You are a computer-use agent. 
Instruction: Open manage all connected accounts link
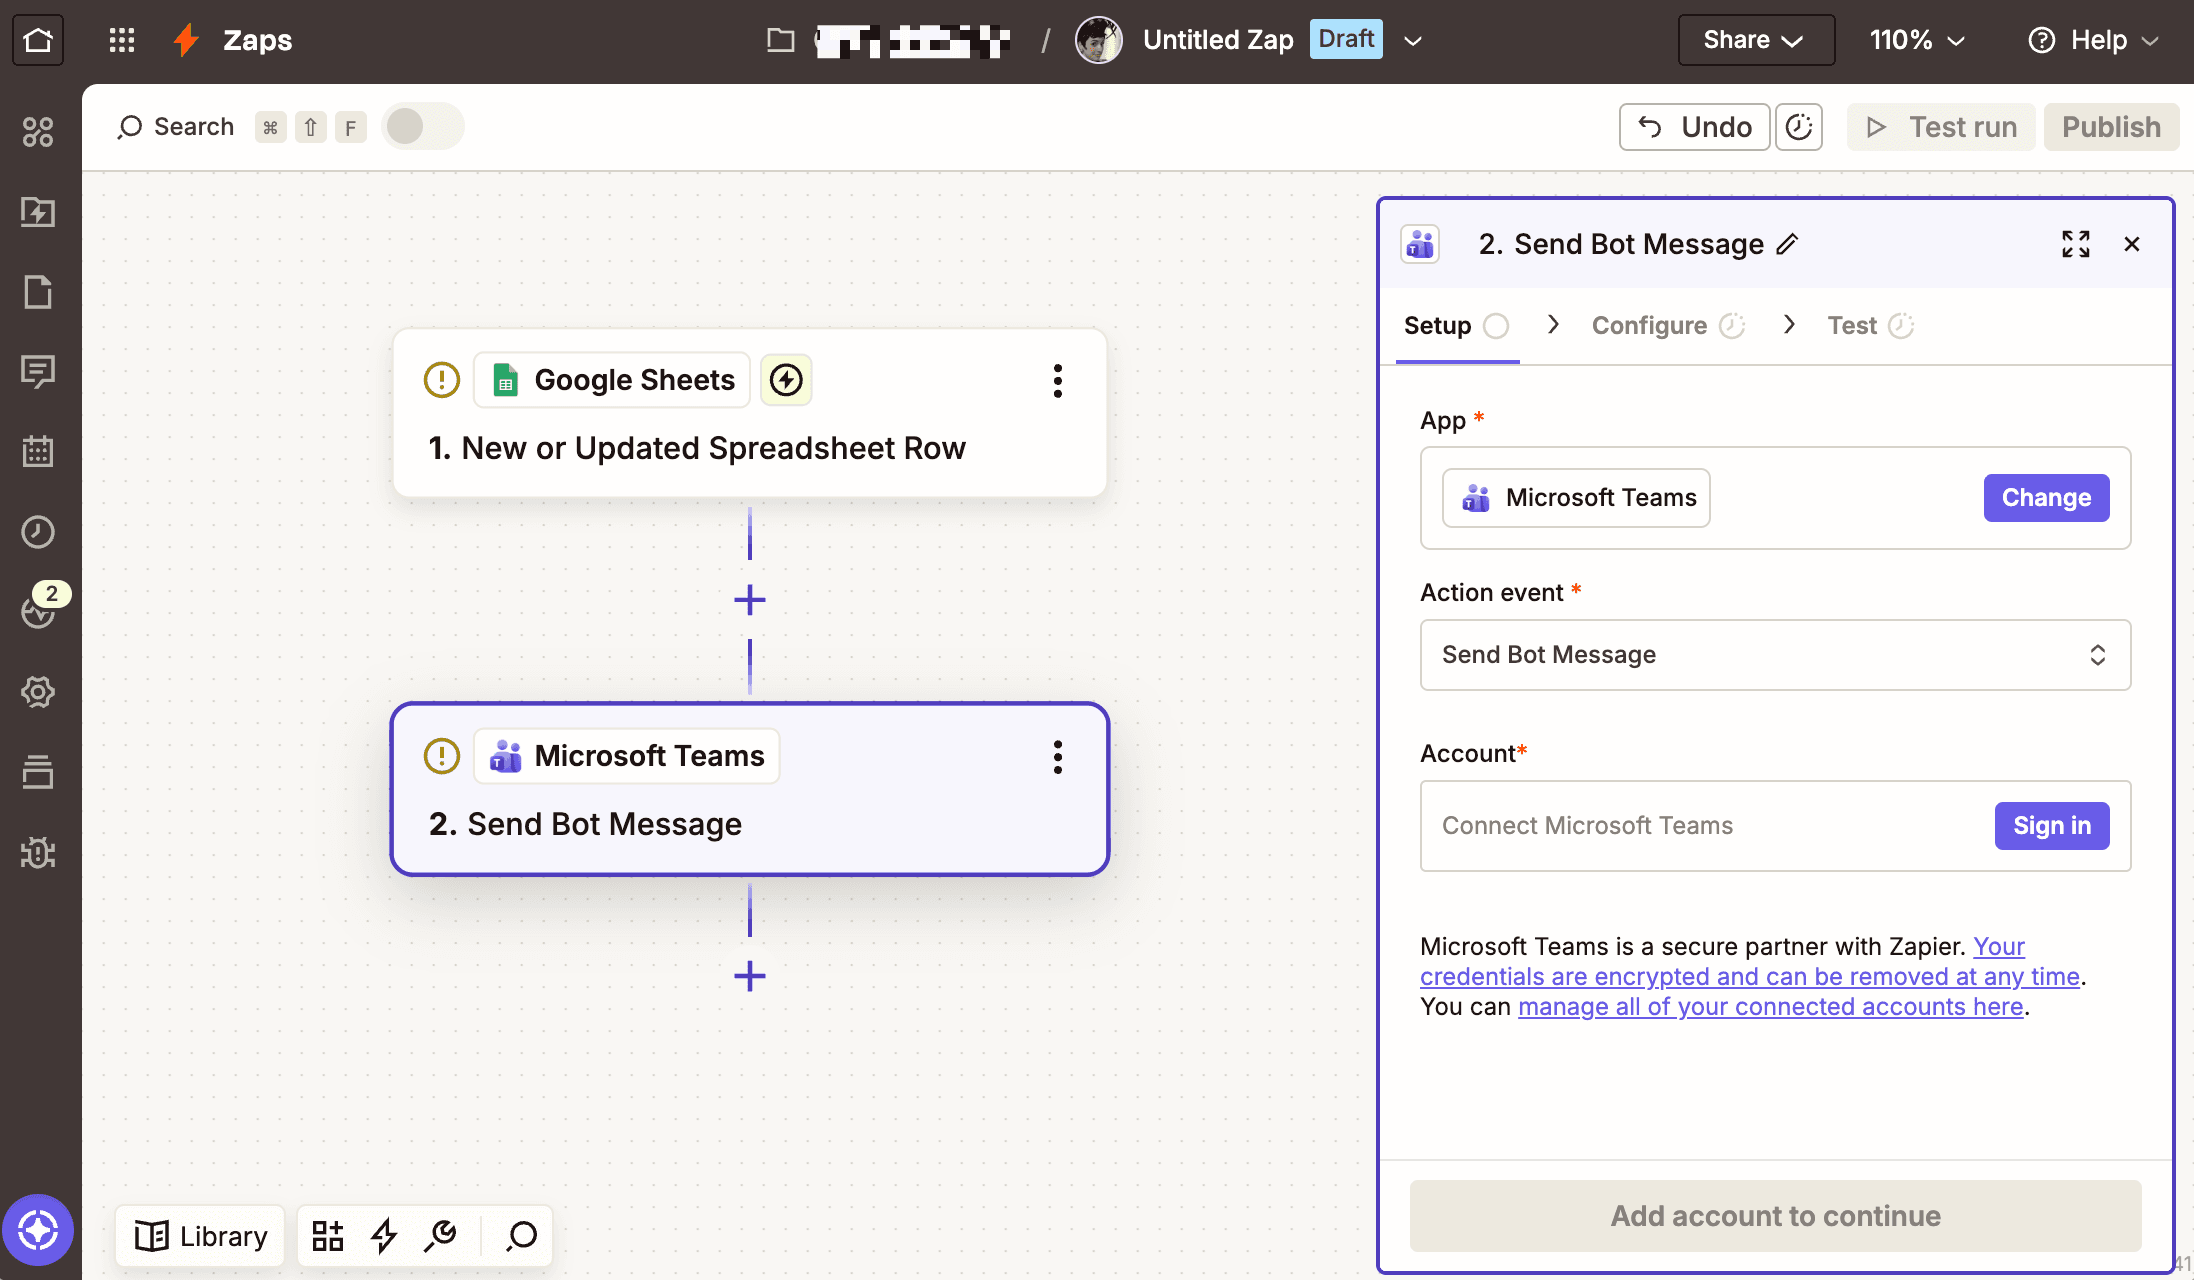point(1770,1007)
